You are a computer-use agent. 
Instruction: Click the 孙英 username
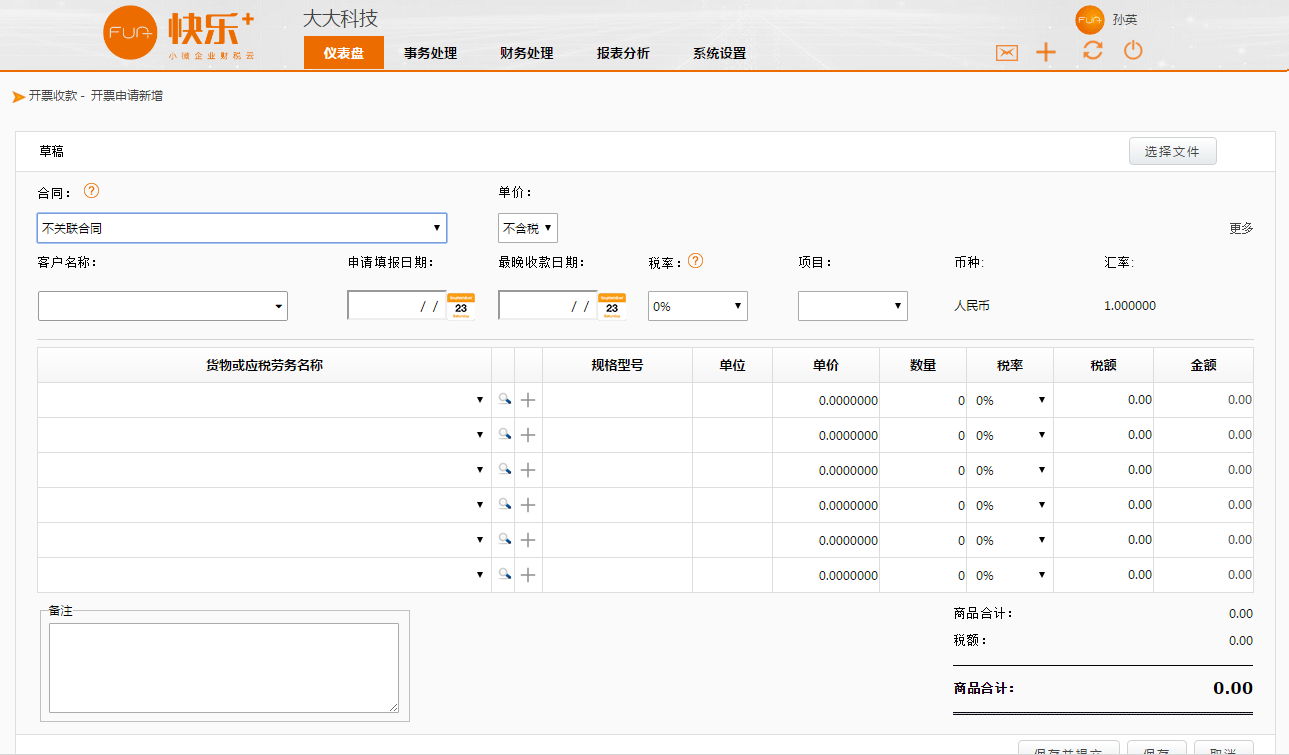pyautogui.click(x=1125, y=20)
